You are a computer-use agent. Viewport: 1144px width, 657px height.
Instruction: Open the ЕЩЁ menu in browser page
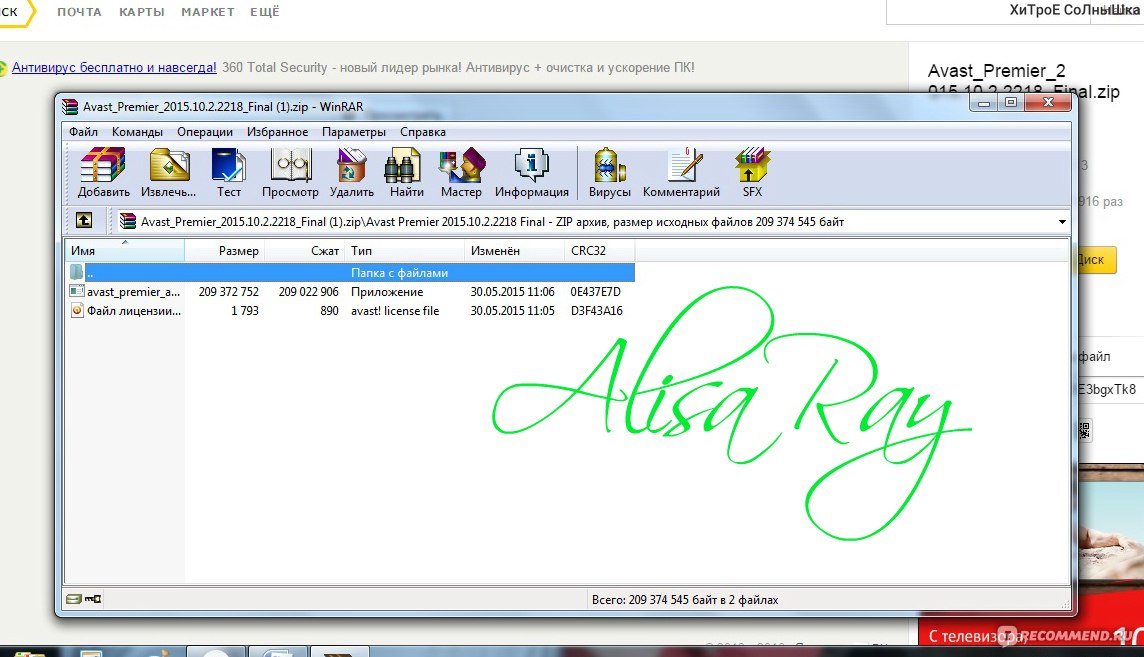click(x=265, y=12)
